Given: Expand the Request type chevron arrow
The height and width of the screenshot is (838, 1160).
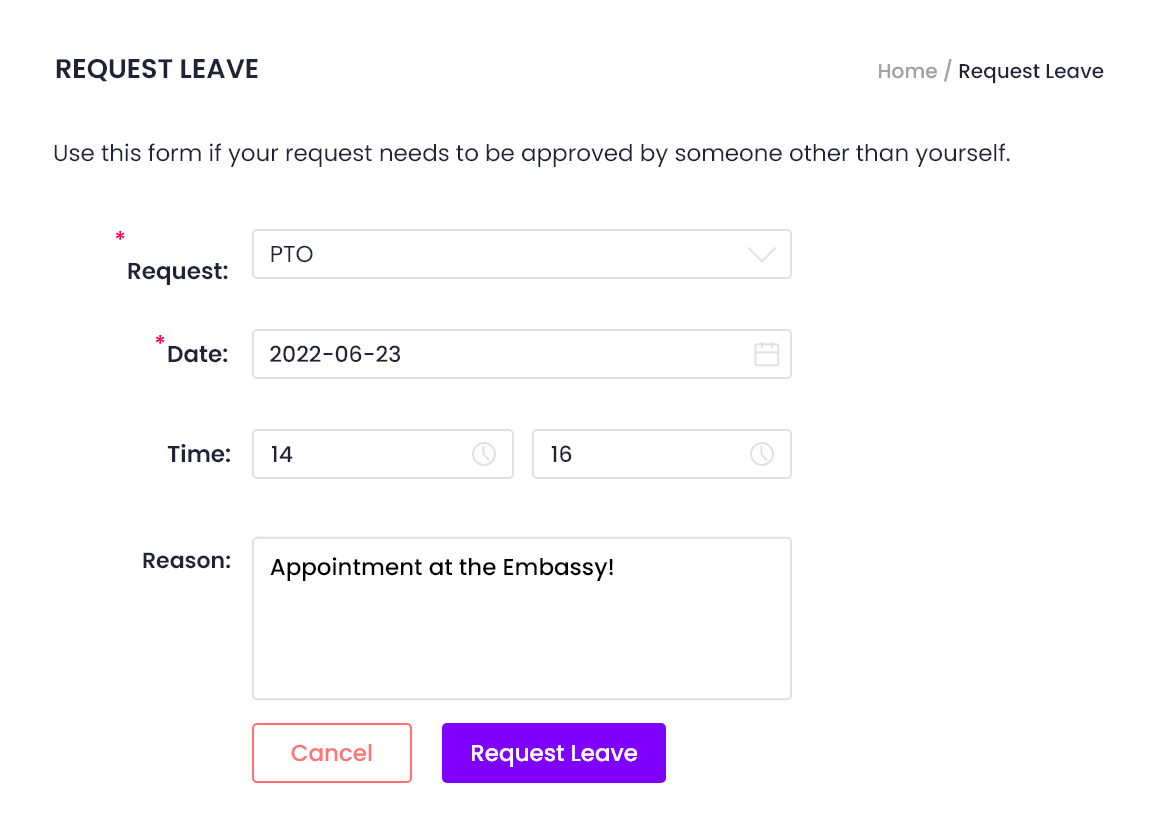Looking at the screenshot, I should [761, 254].
